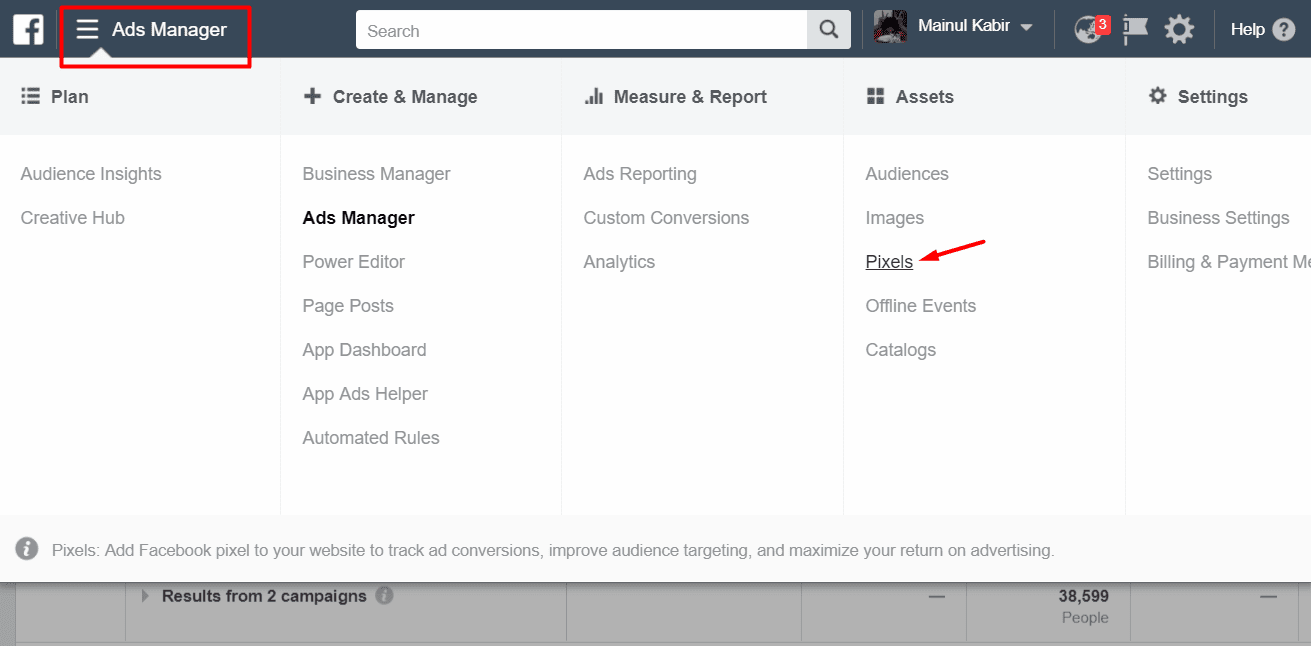Click the Ads Manager title text
Image resolution: width=1311 pixels, height=646 pixels.
pyautogui.click(x=169, y=30)
